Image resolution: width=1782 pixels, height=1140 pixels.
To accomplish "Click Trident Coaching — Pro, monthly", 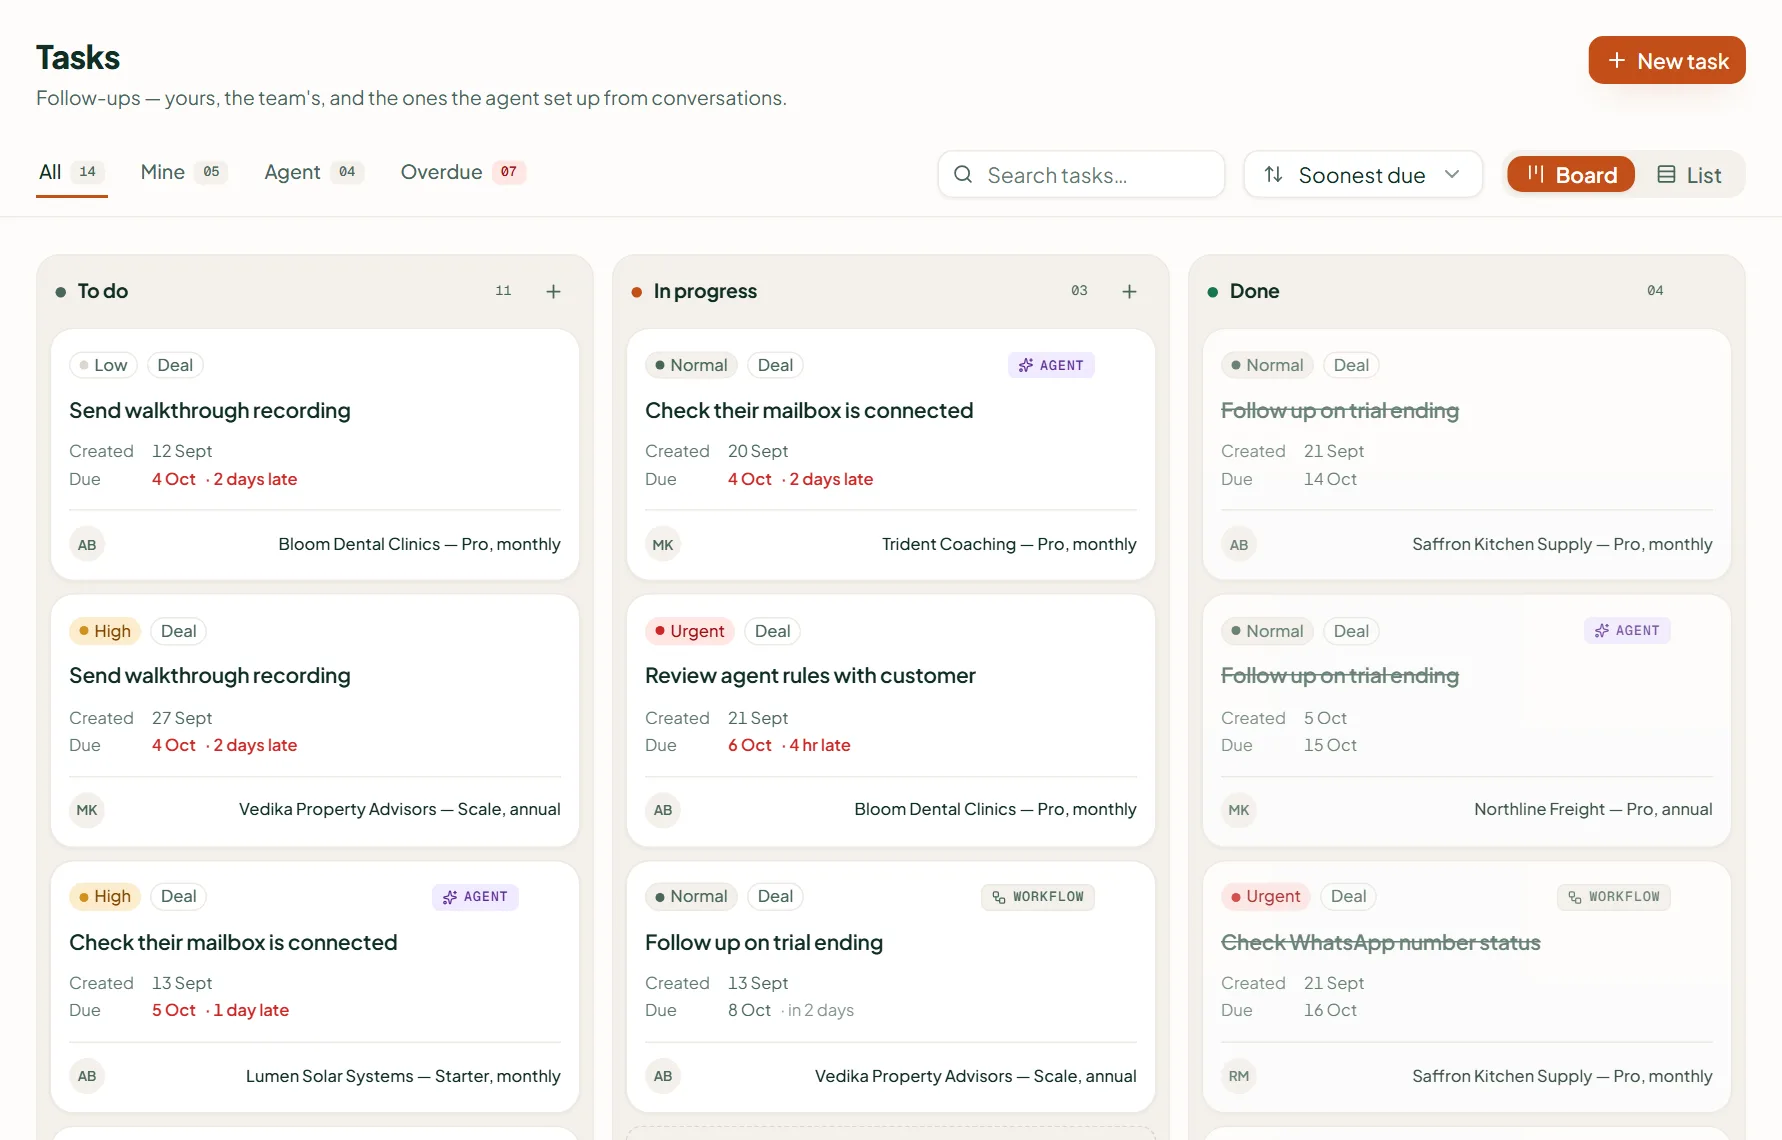I will pyautogui.click(x=1009, y=544).
